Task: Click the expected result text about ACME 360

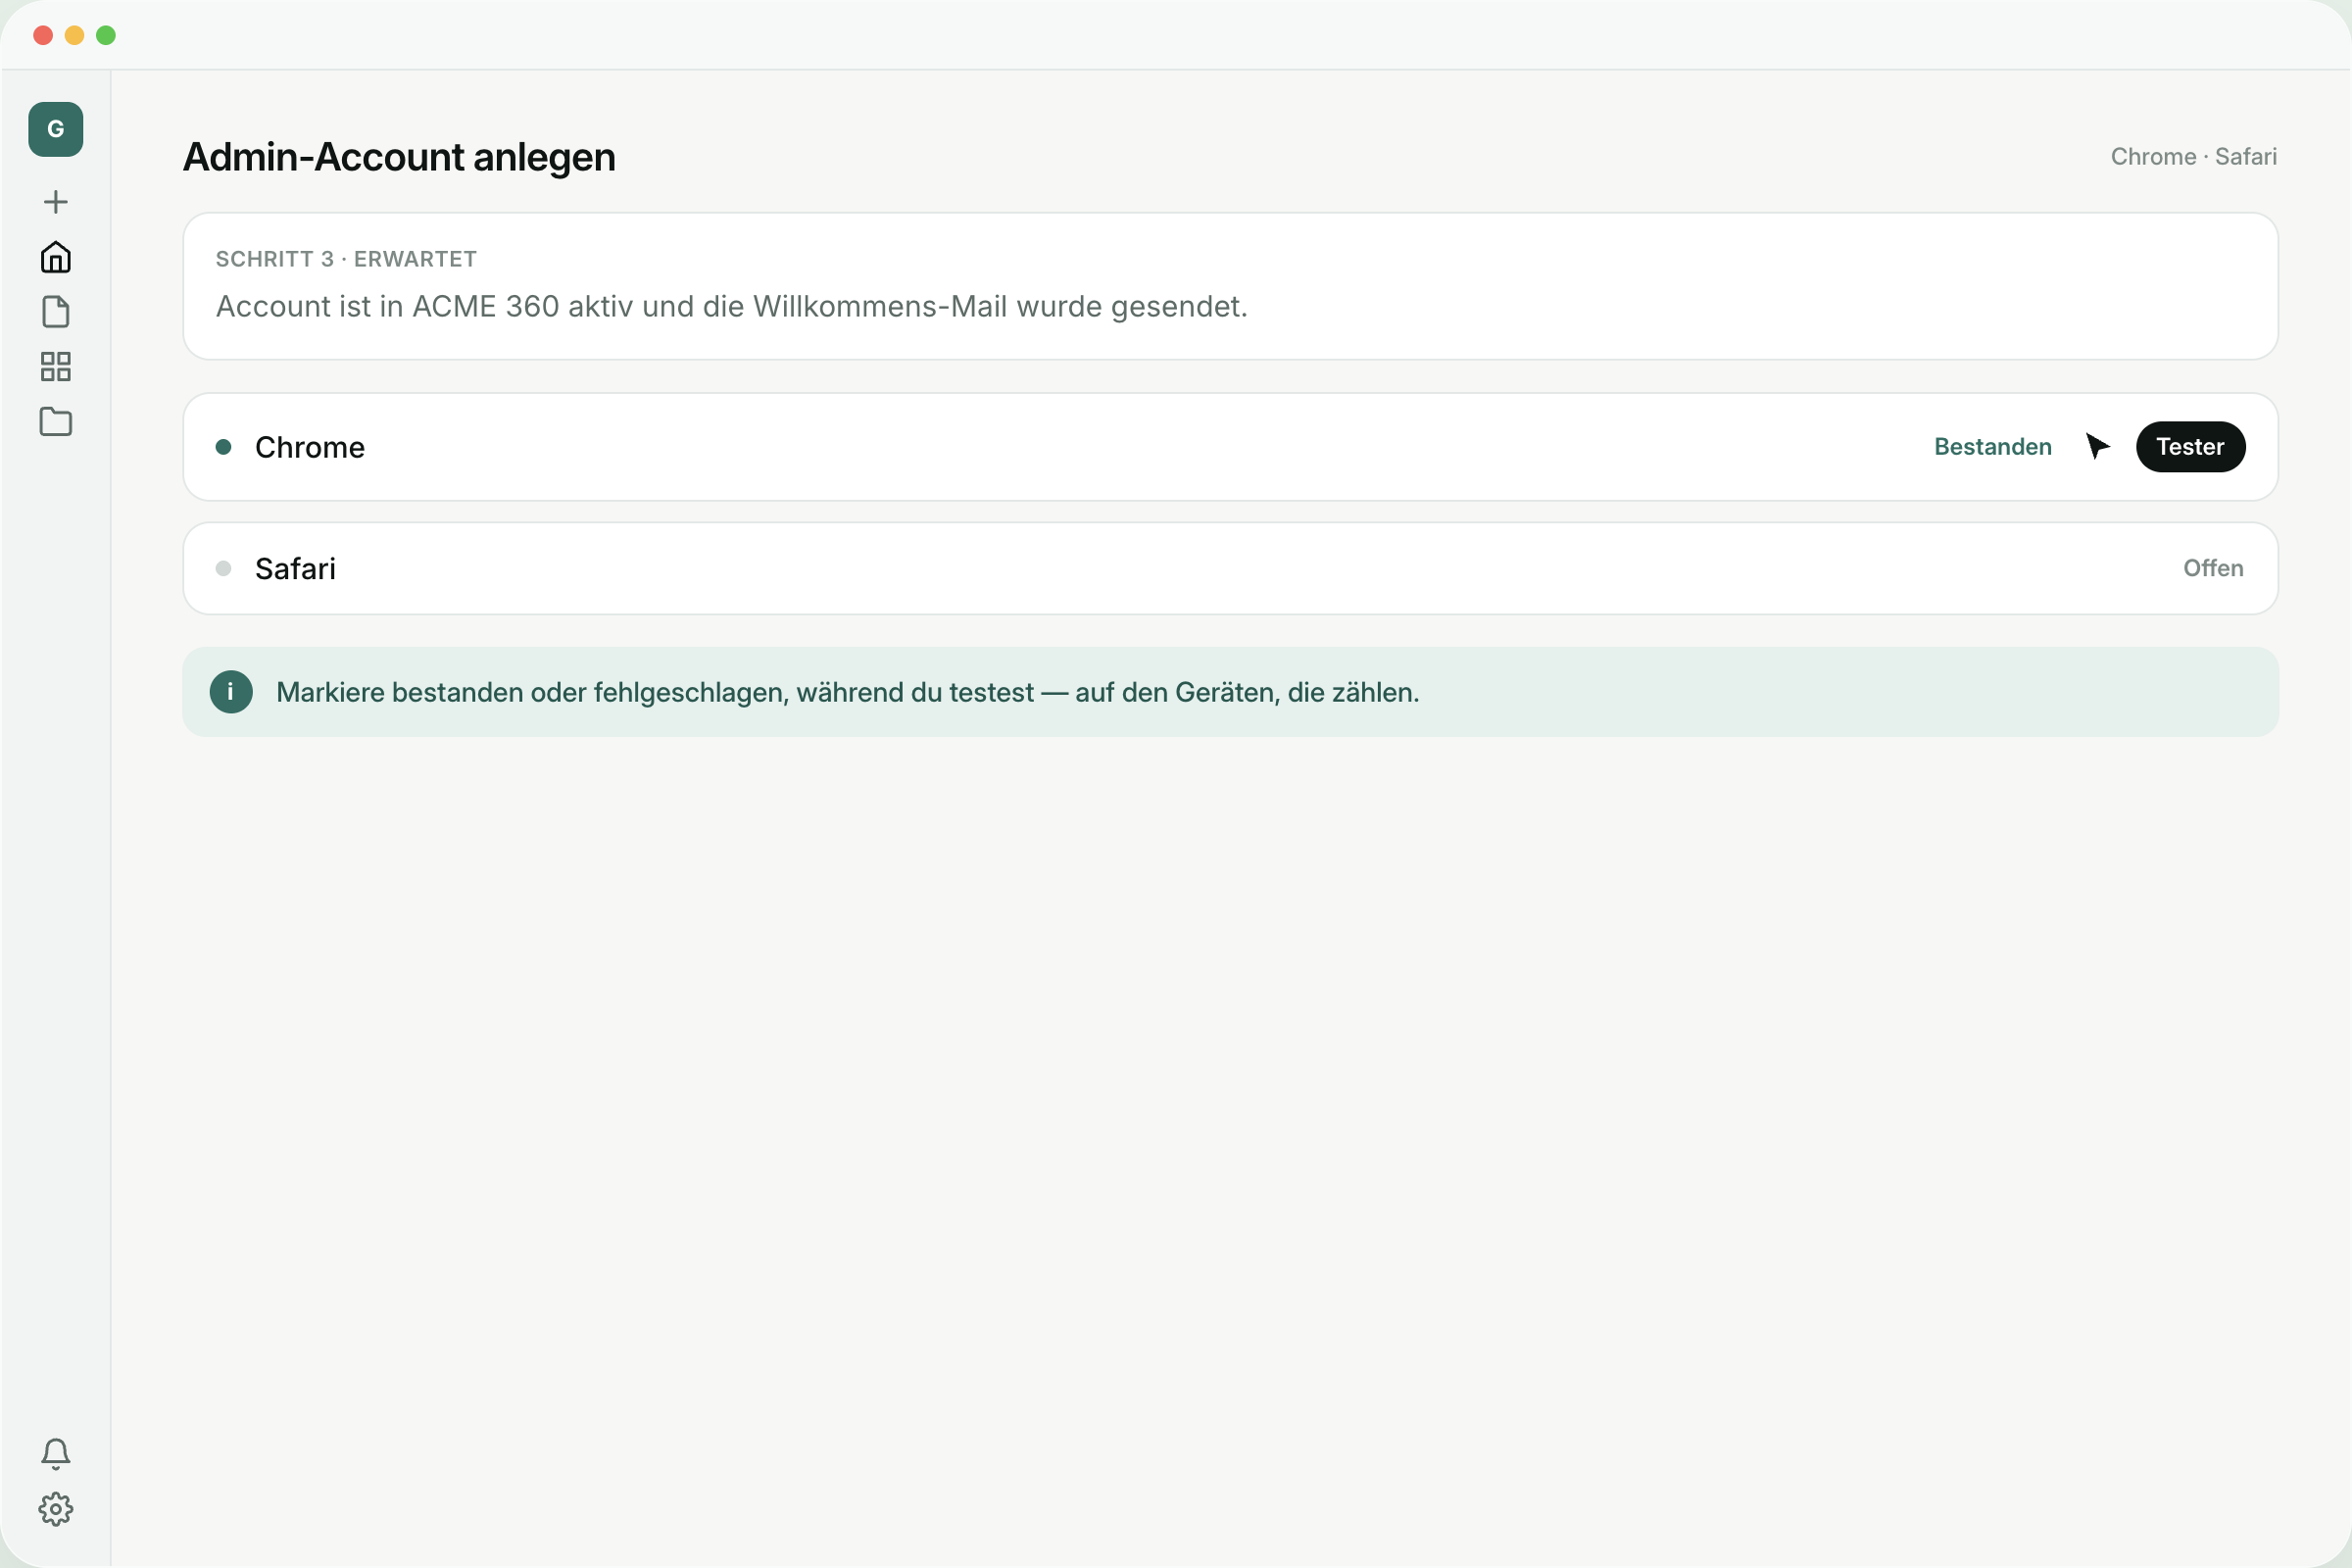Action: tap(731, 306)
